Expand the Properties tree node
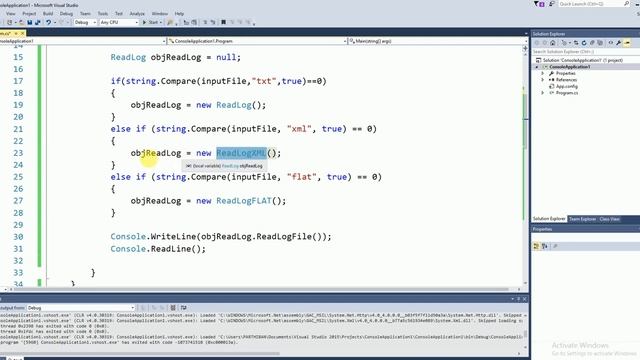This screenshot has height=360, width=640. coord(543,73)
